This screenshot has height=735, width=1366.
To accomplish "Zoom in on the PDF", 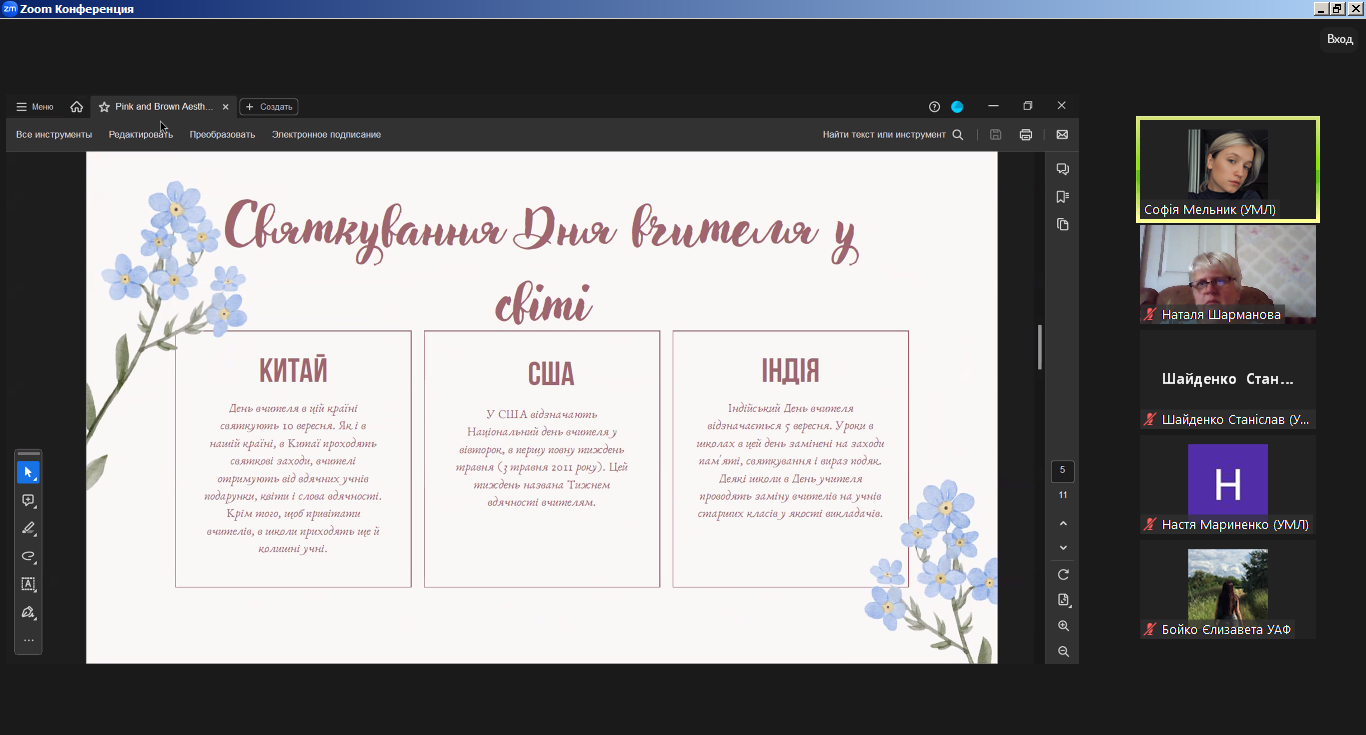I will pyautogui.click(x=1063, y=626).
